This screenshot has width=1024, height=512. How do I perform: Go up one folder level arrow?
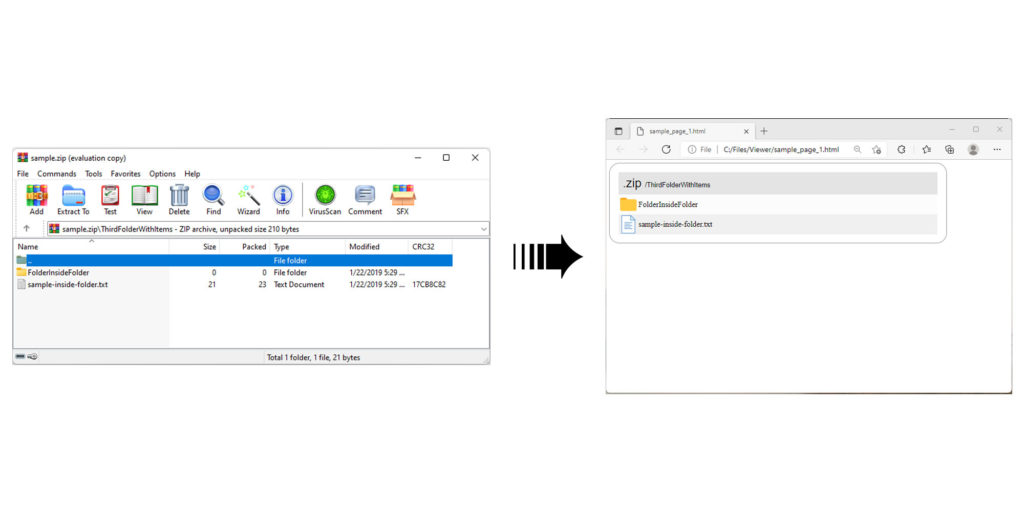pos(27,229)
